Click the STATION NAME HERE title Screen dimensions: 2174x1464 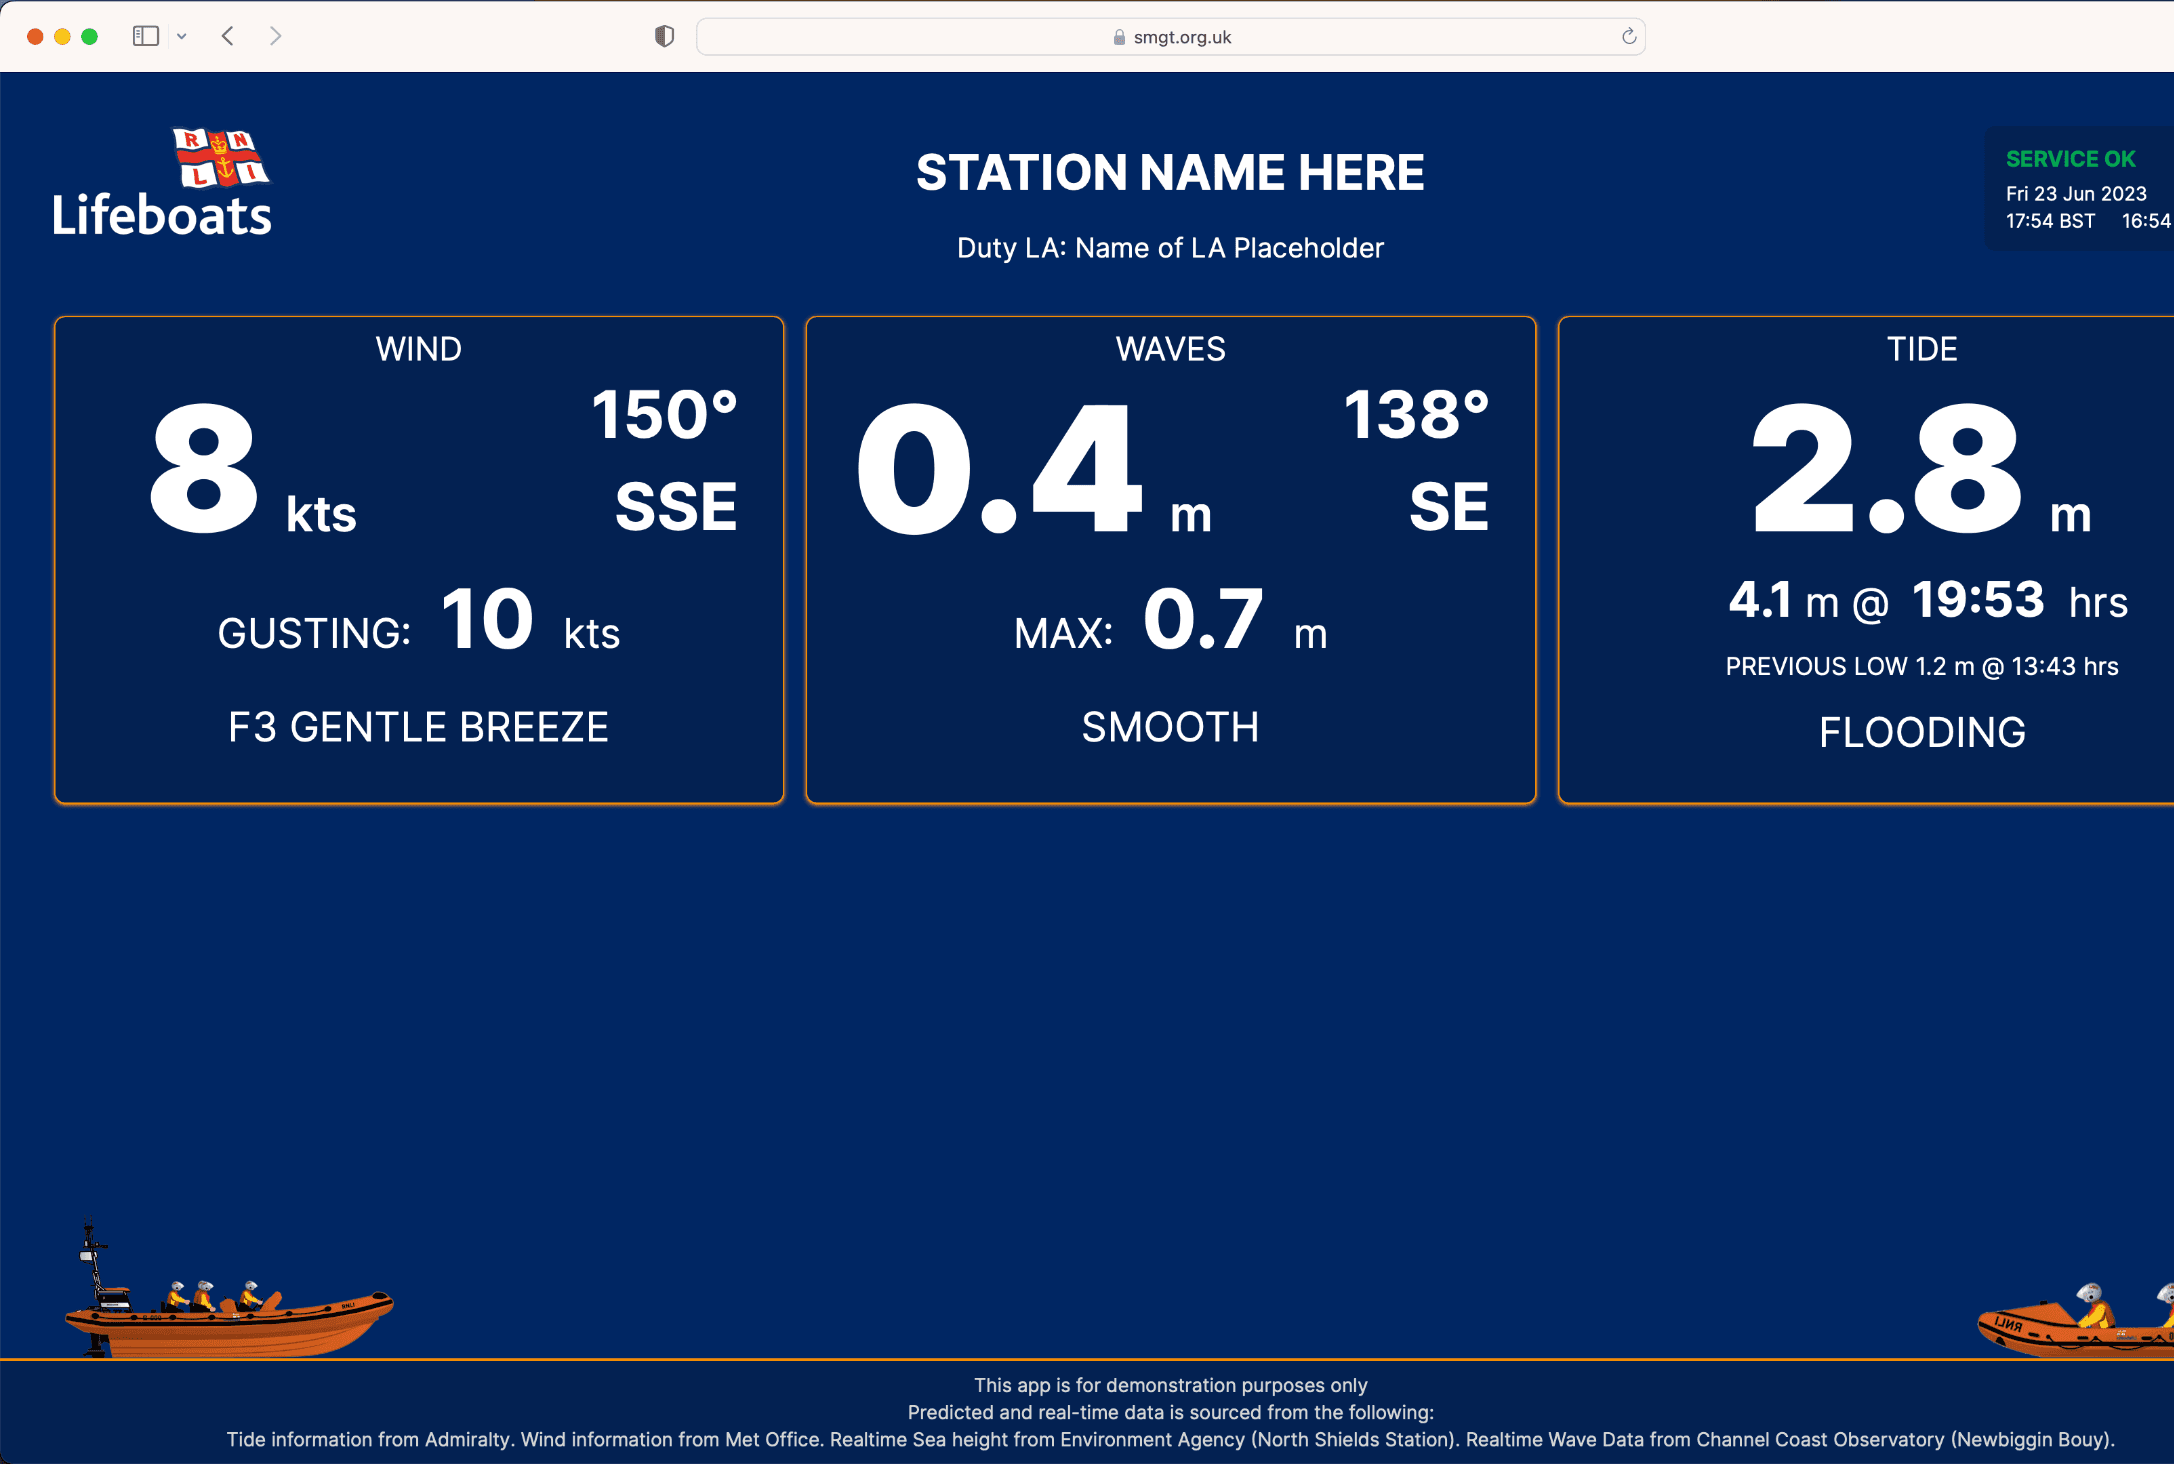tap(1170, 173)
